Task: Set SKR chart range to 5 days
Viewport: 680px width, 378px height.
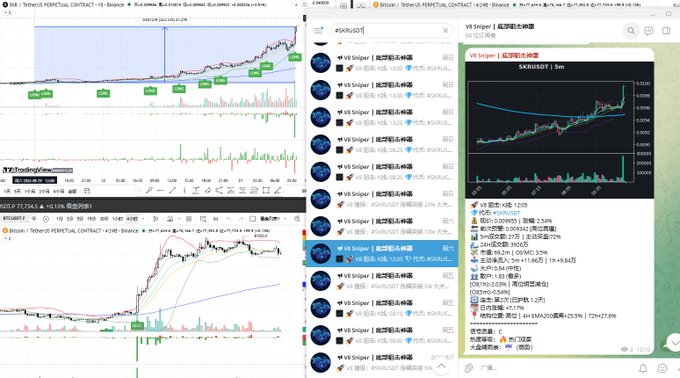Action: click(x=17, y=191)
